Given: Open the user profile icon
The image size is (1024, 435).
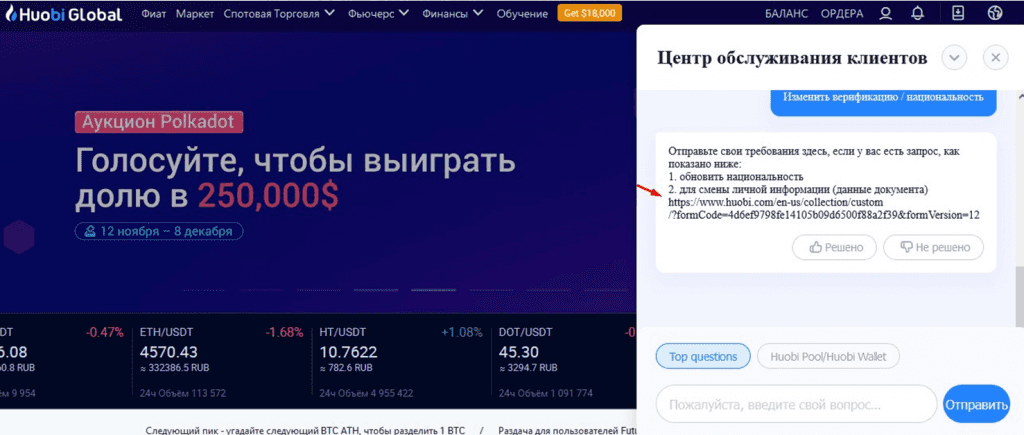Looking at the screenshot, I should (x=886, y=13).
